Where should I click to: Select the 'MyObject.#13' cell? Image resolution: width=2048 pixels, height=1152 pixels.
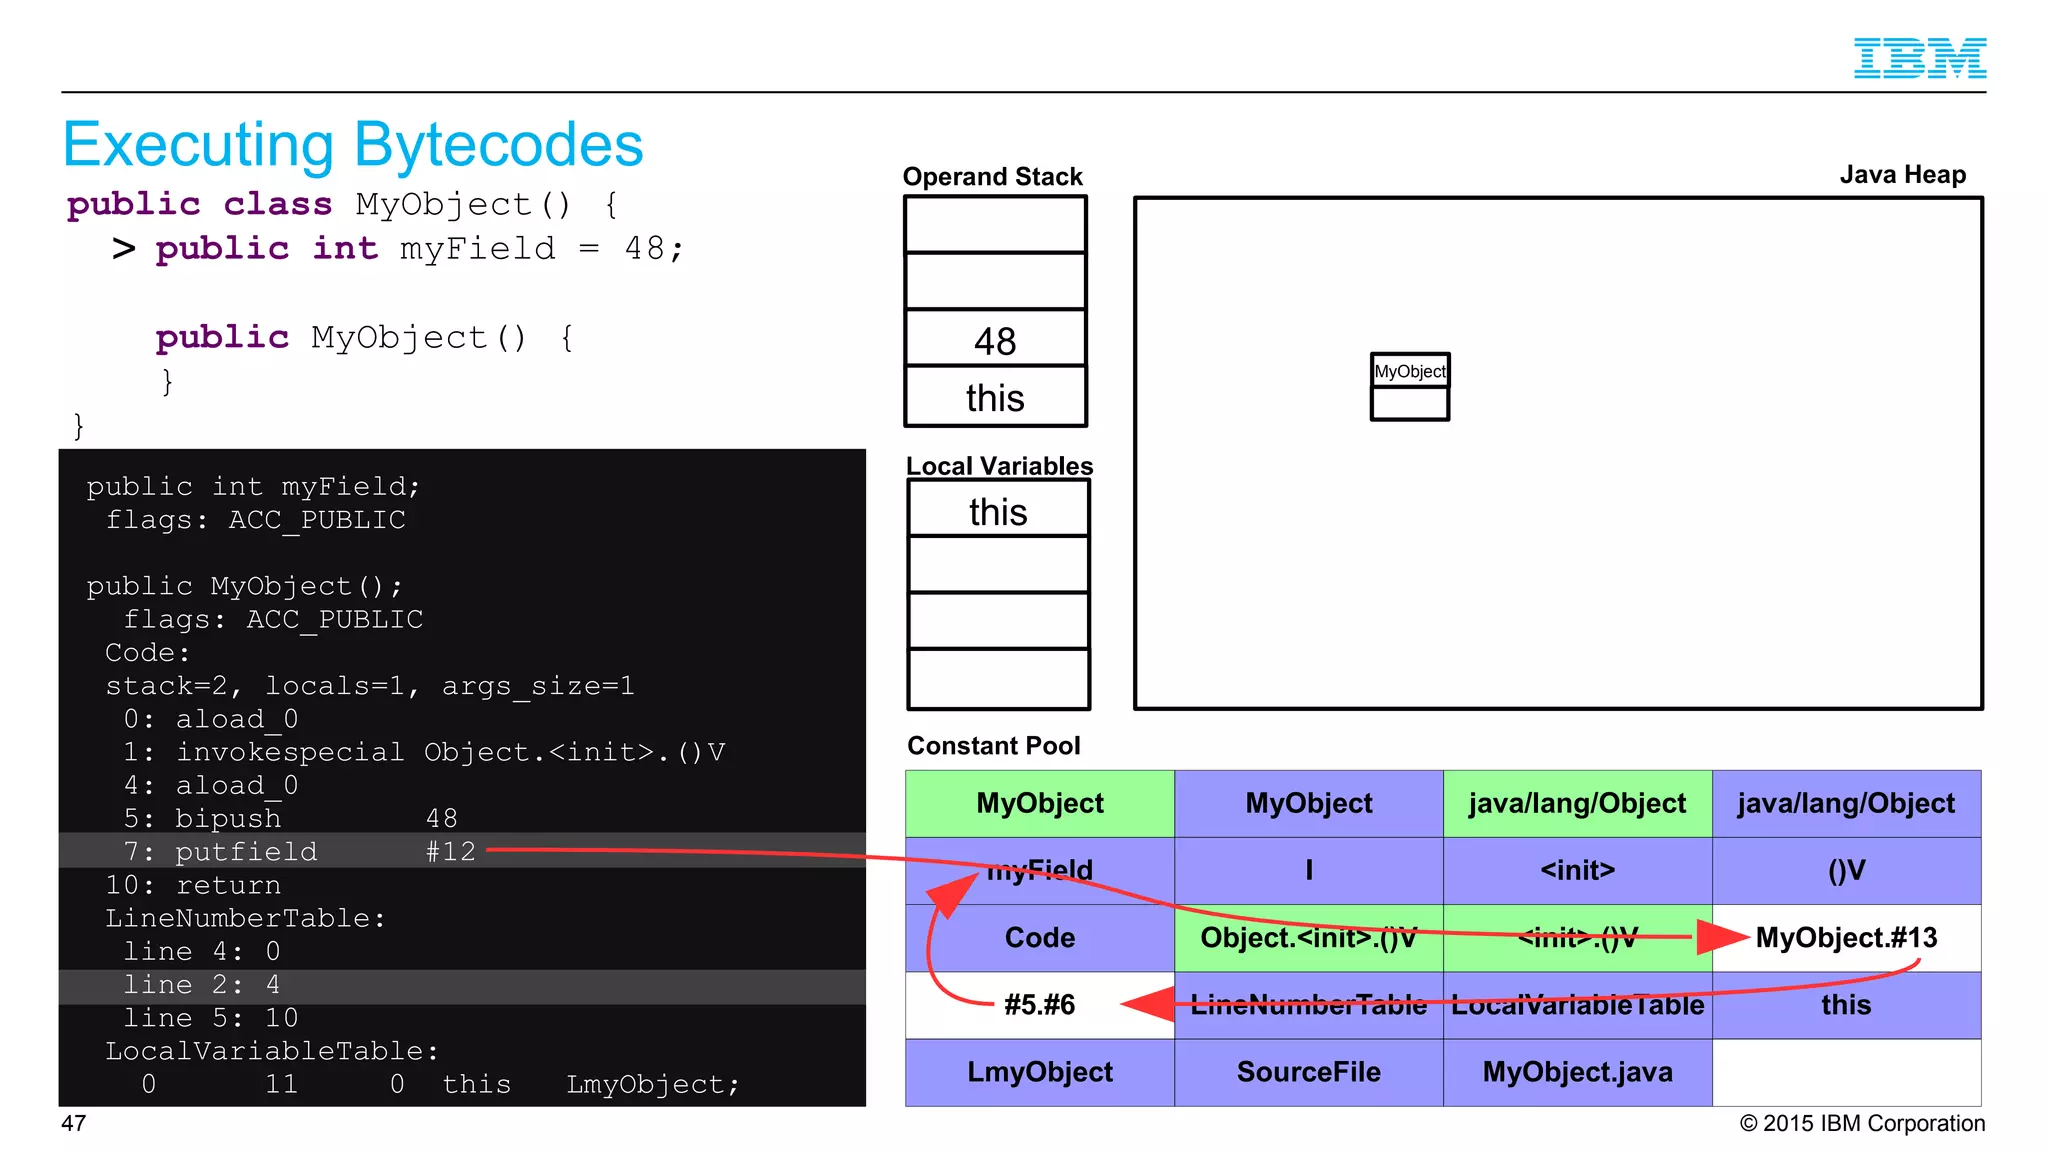1846,937
